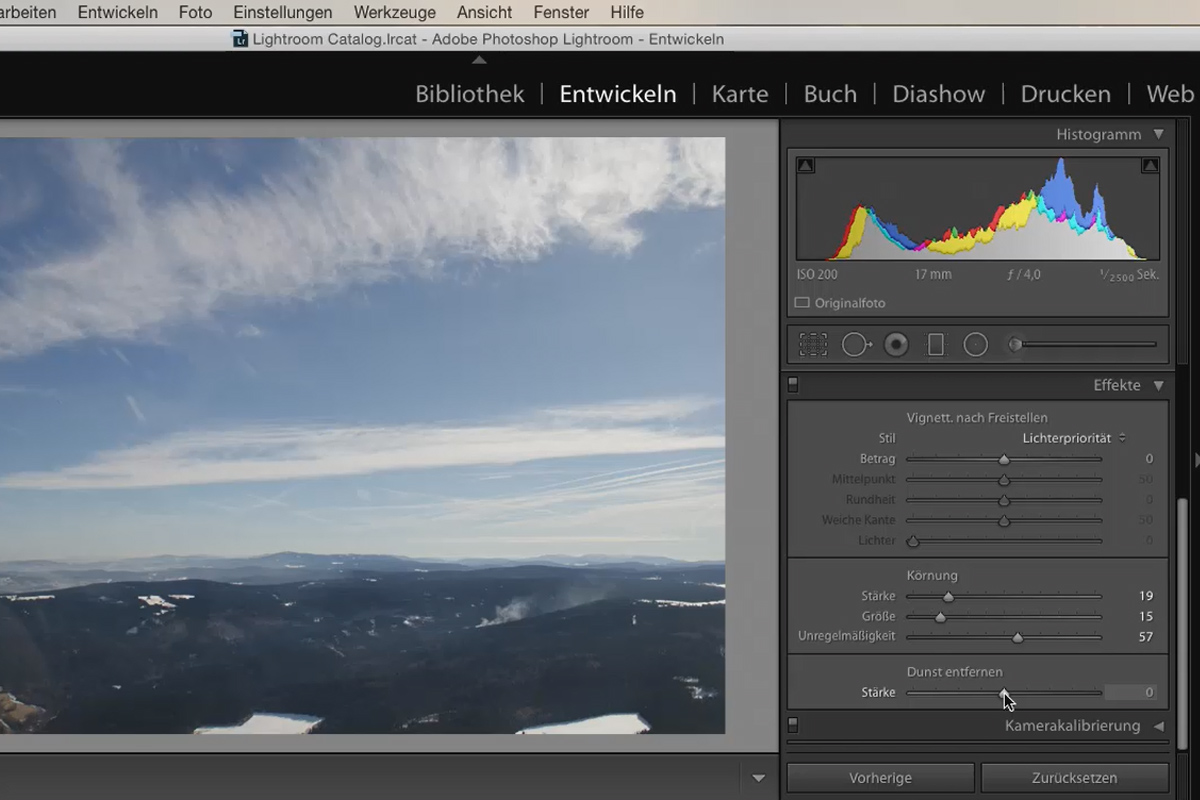Click the Vignette Betrag slider handle
Screen dimensions: 1200x800
click(1004, 460)
